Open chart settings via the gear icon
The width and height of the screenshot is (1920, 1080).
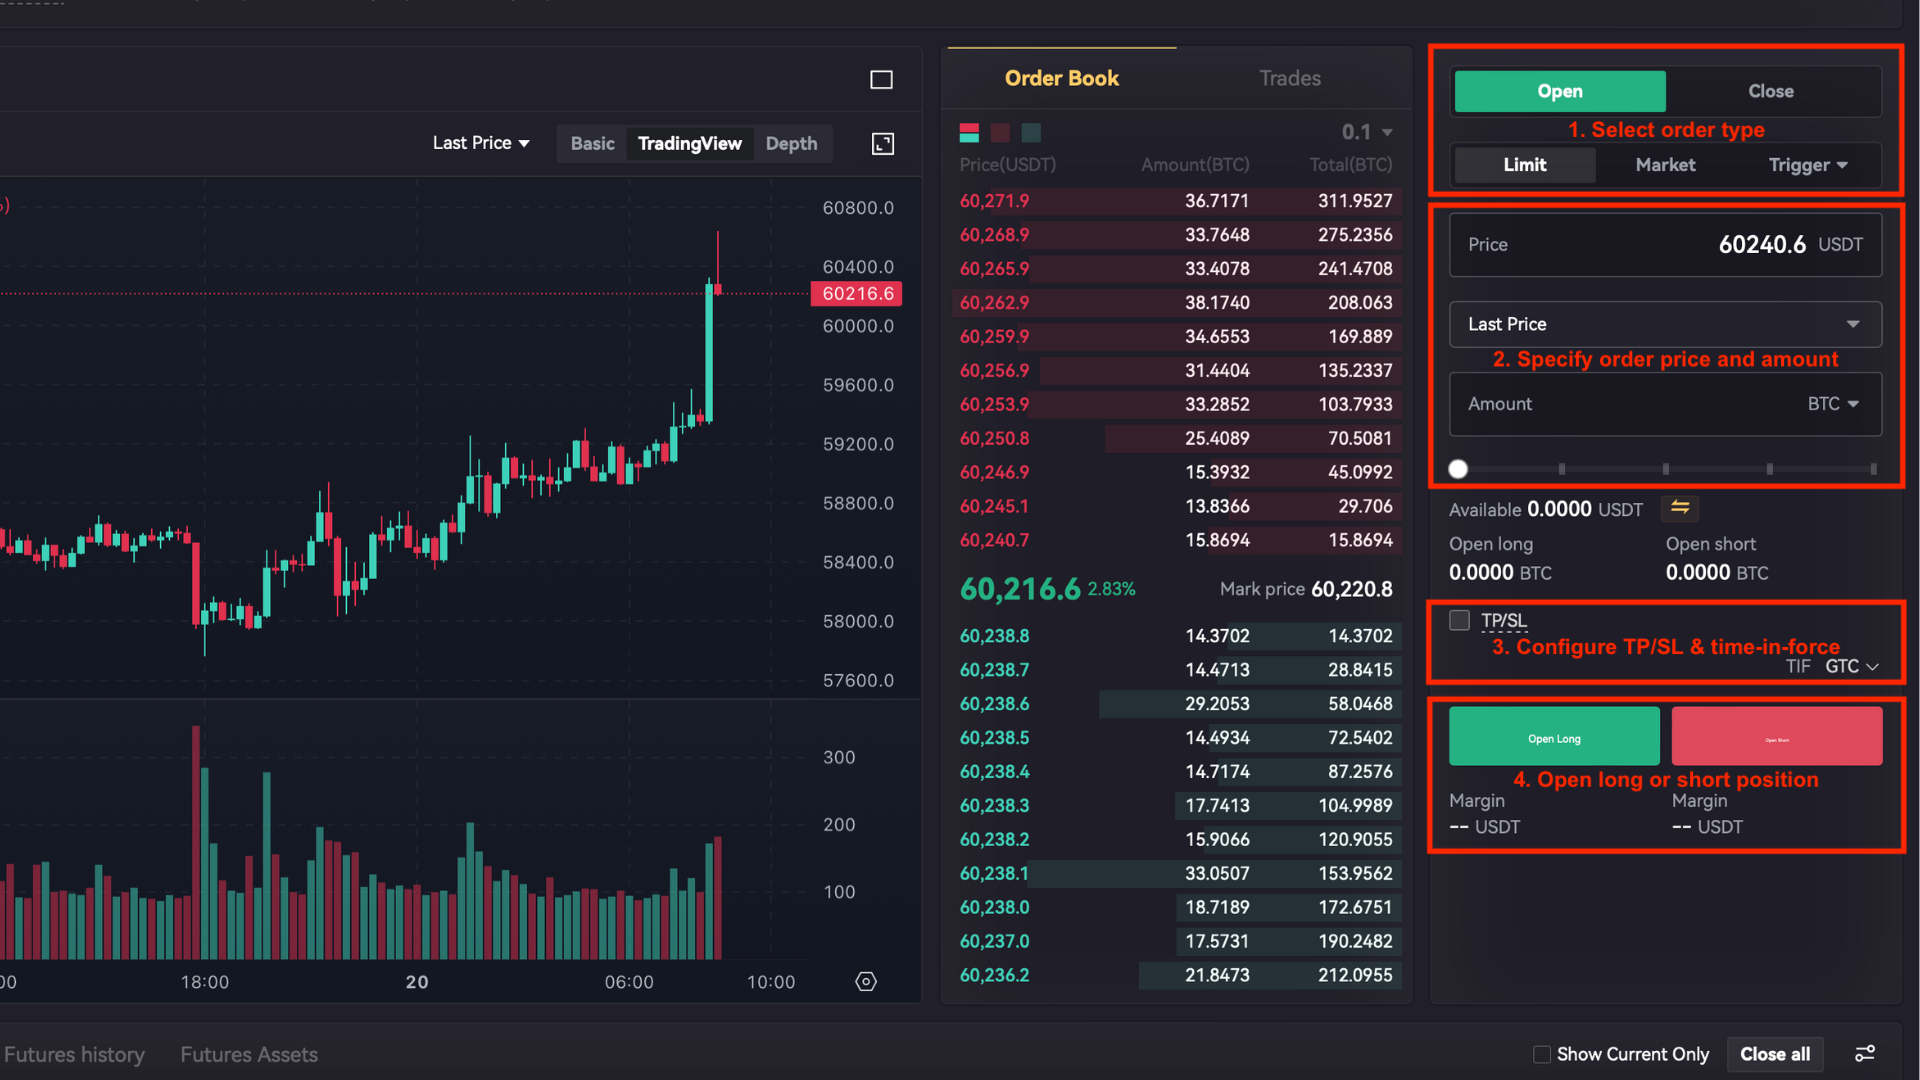click(x=865, y=981)
